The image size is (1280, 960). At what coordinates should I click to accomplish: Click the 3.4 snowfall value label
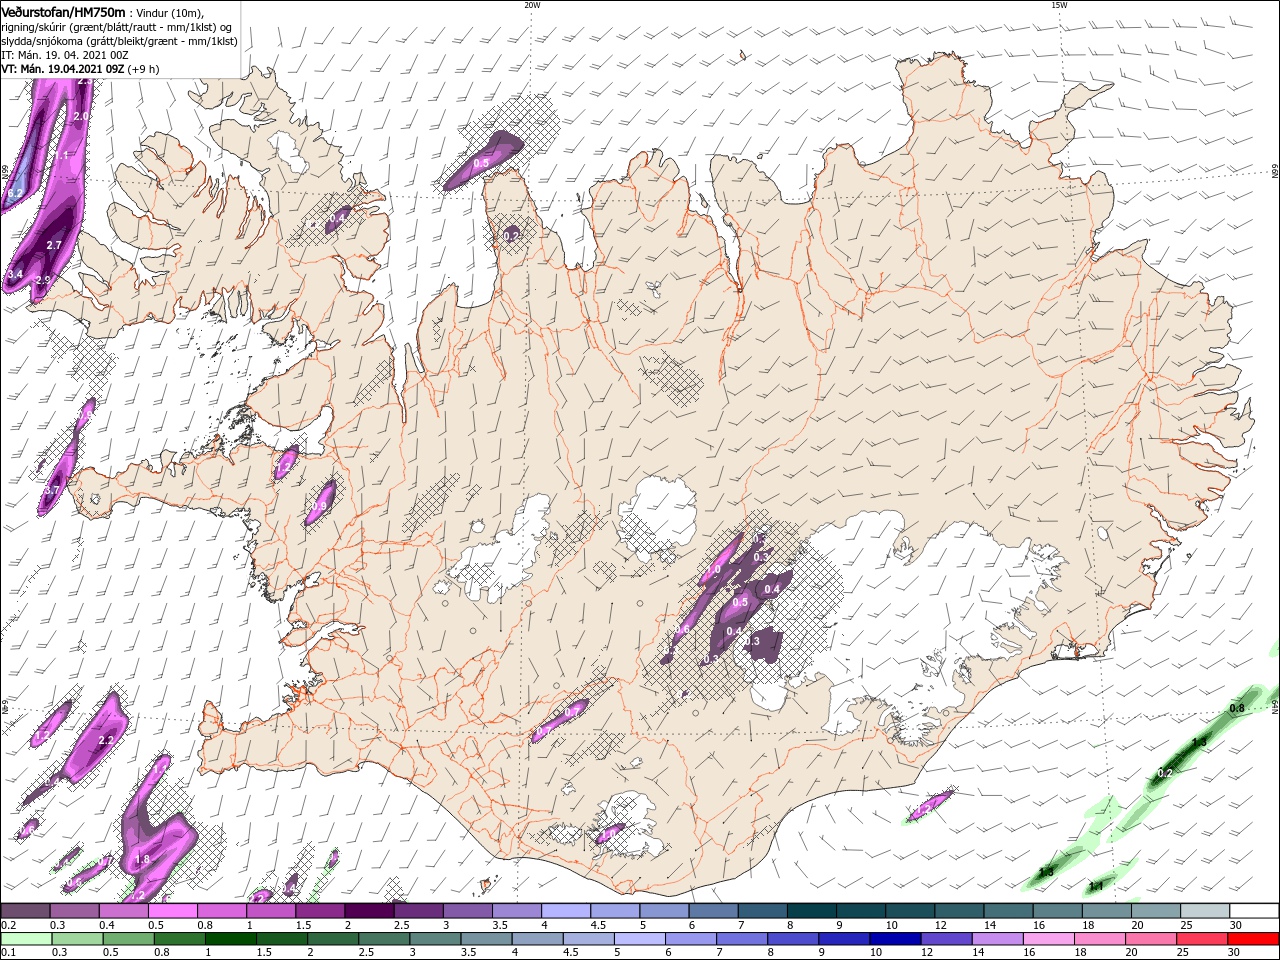(15, 274)
